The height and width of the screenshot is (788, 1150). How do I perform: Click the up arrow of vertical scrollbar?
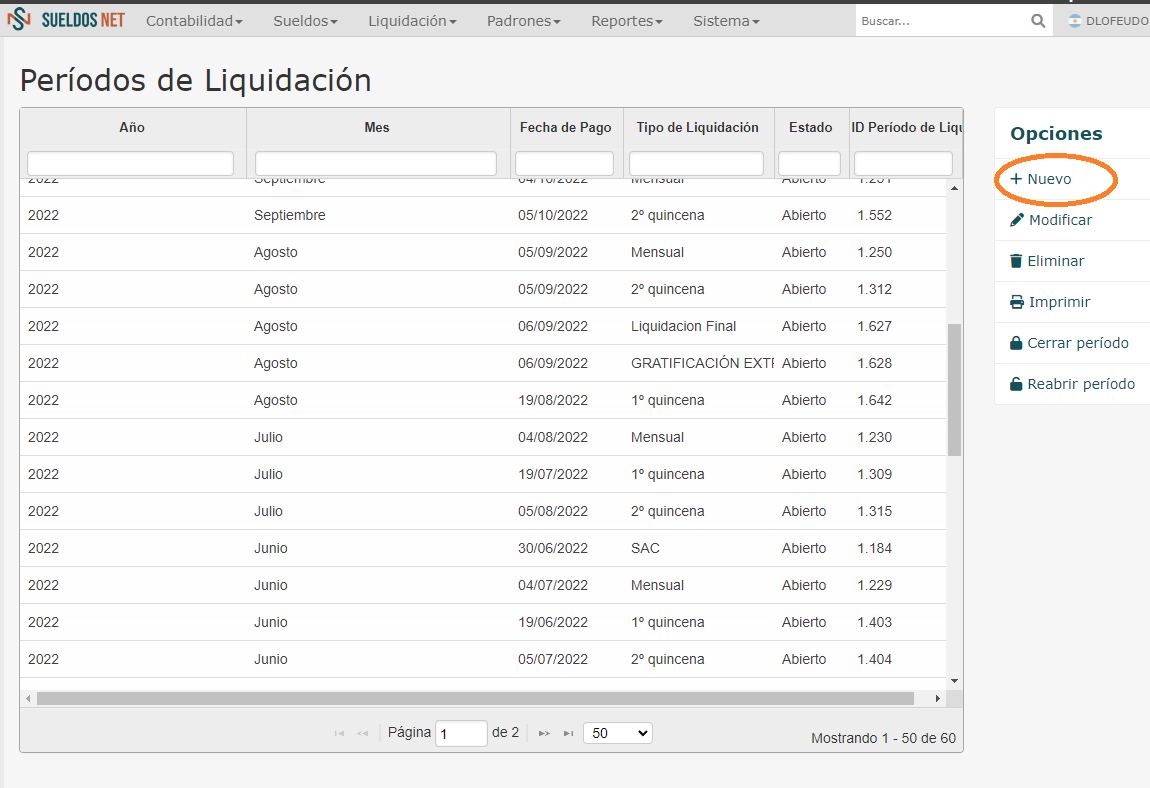pyautogui.click(x=954, y=189)
